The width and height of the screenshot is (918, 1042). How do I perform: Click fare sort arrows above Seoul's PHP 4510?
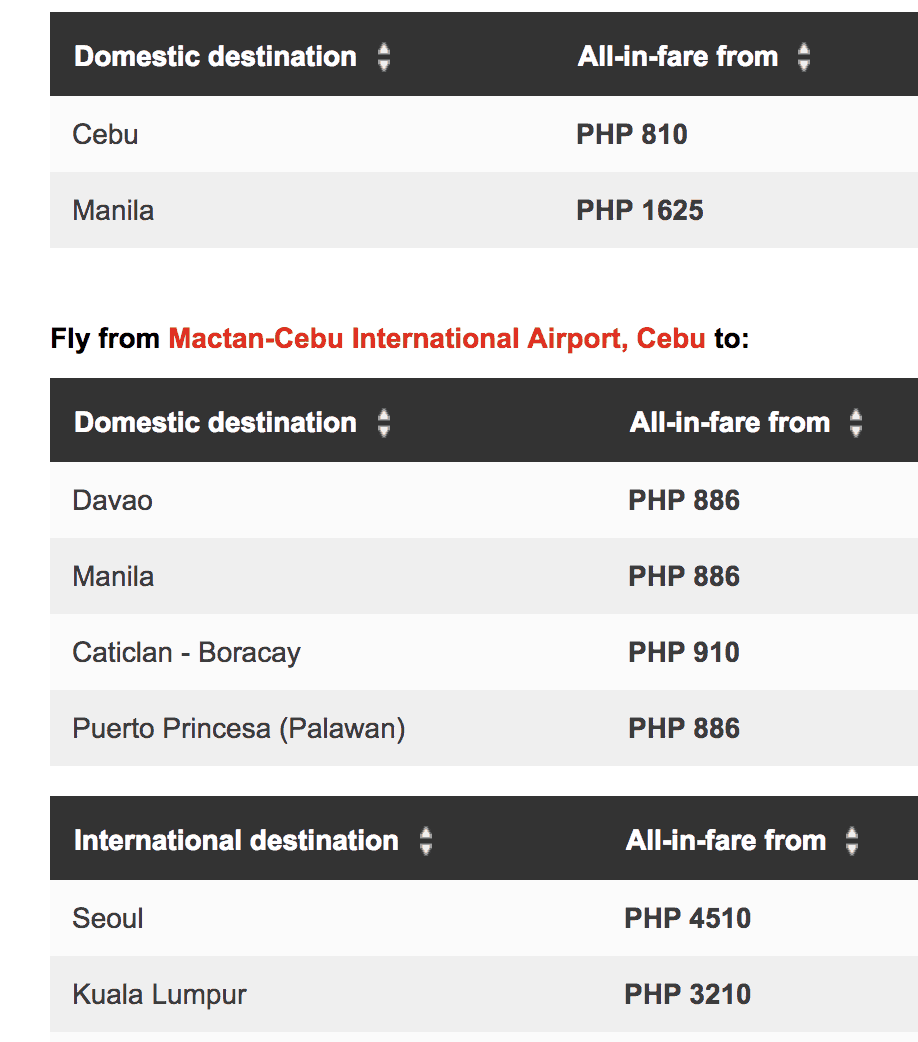852,841
